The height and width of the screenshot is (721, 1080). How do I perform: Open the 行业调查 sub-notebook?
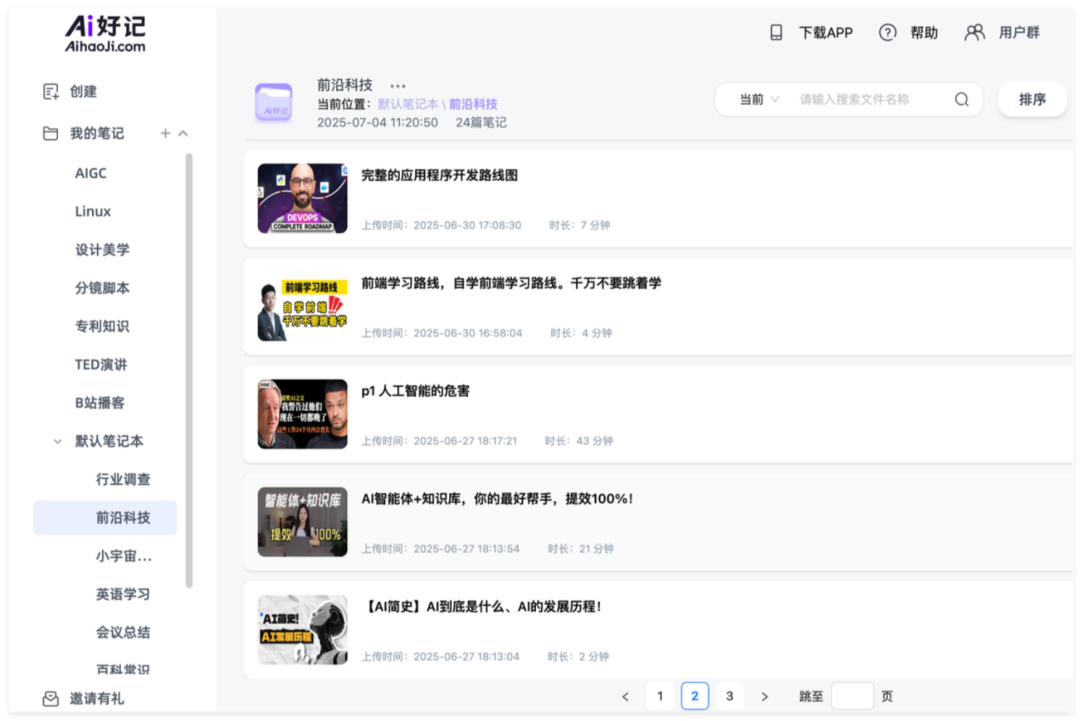click(x=123, y=480)
